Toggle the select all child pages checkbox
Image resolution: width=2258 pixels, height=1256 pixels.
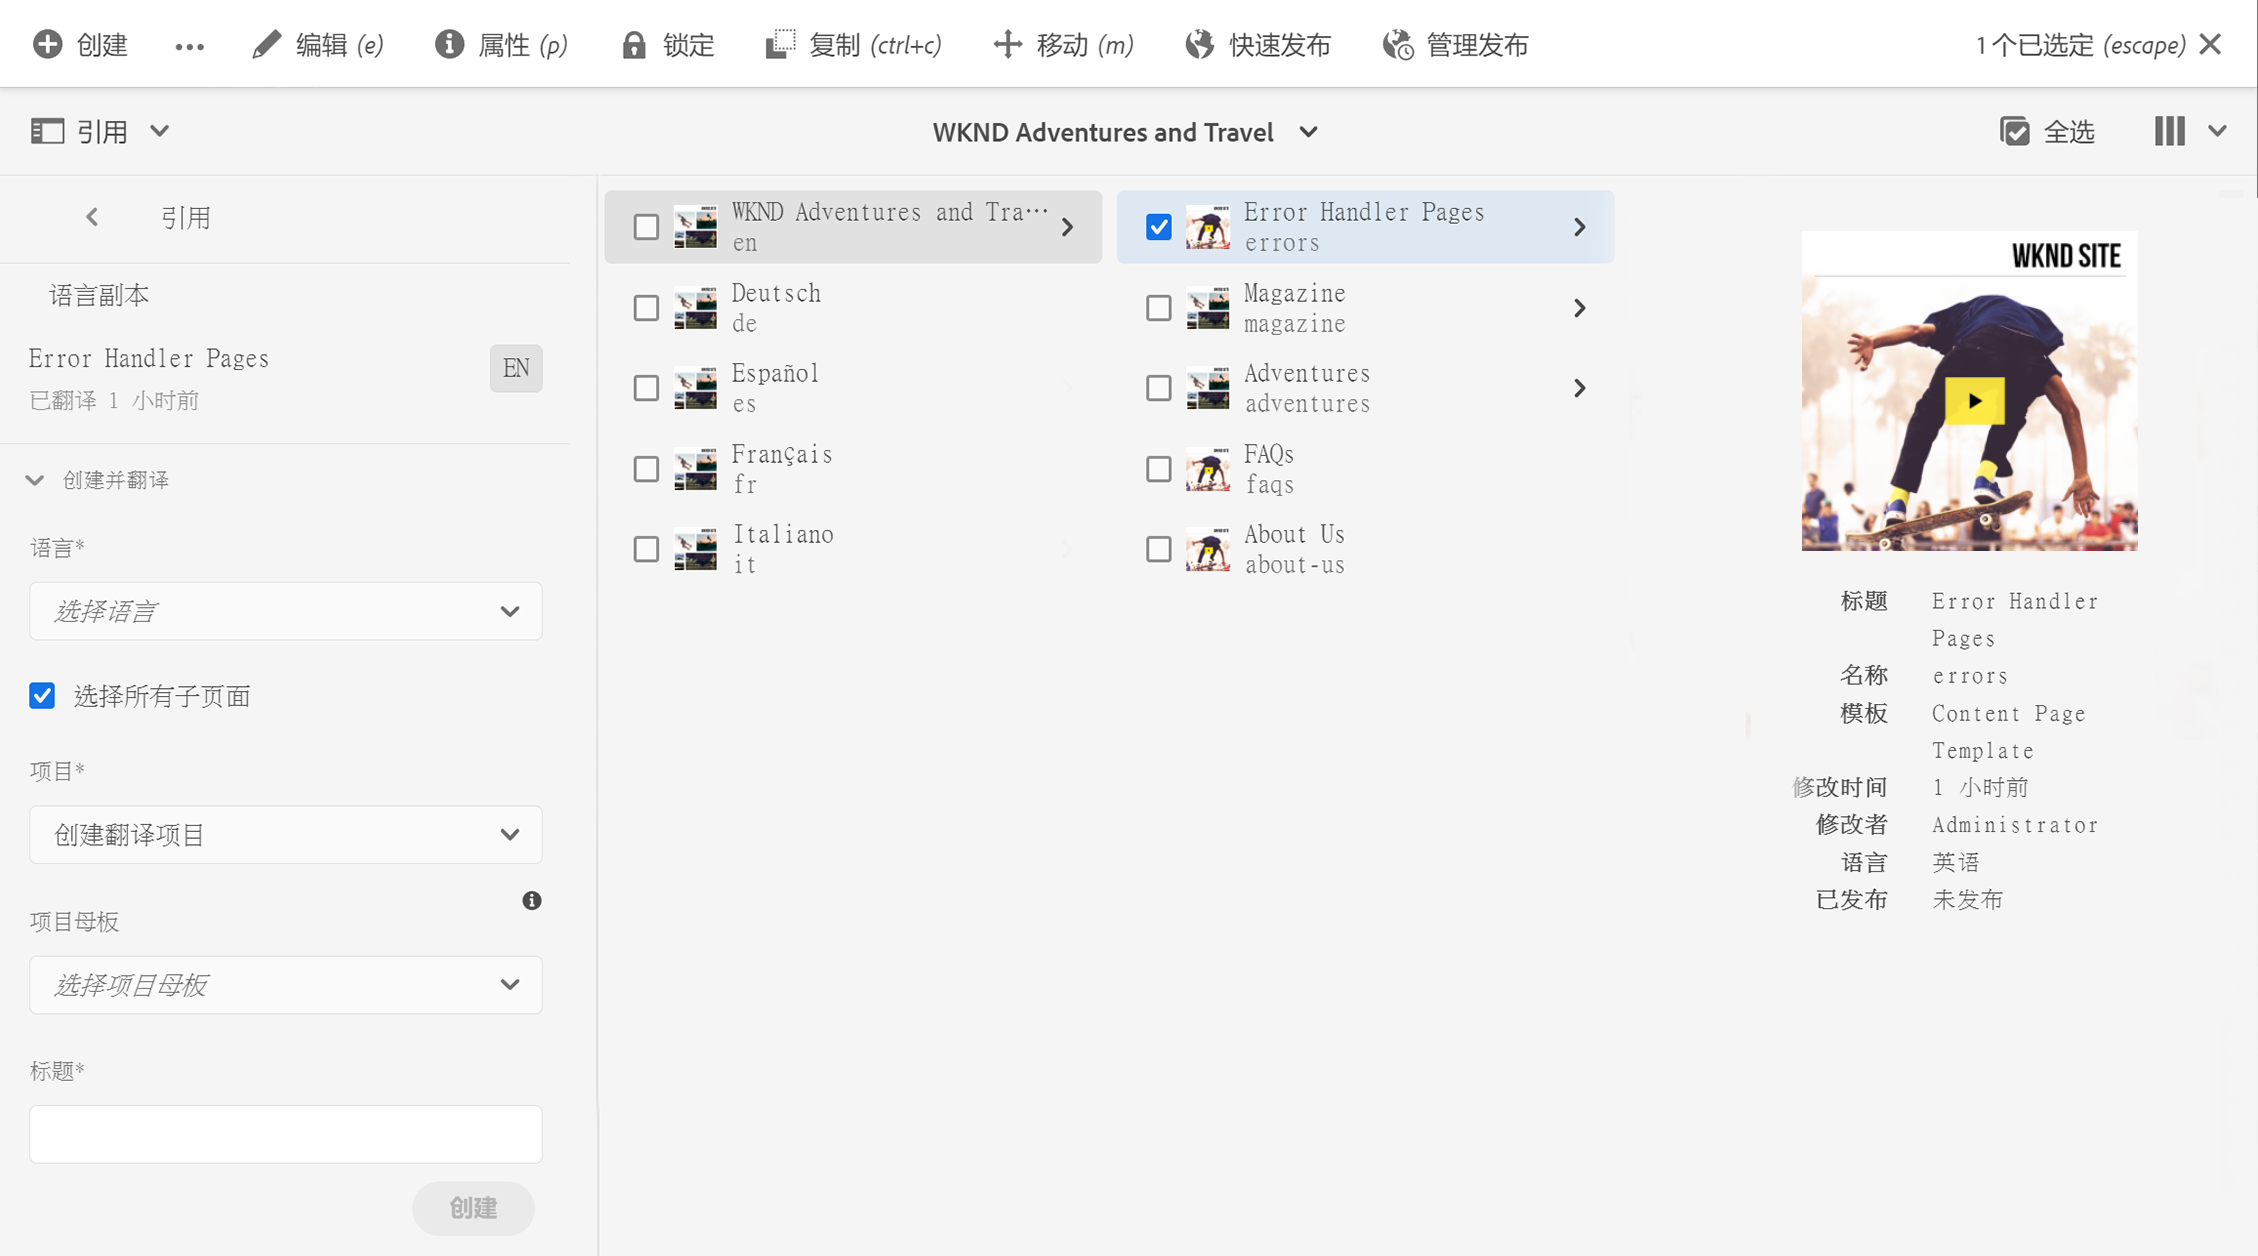[x=42, y=696]
